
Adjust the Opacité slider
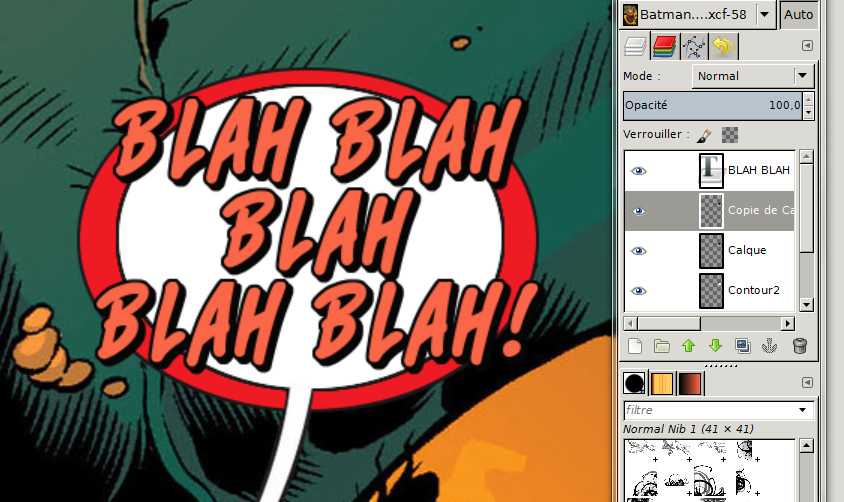coord(713,105)
